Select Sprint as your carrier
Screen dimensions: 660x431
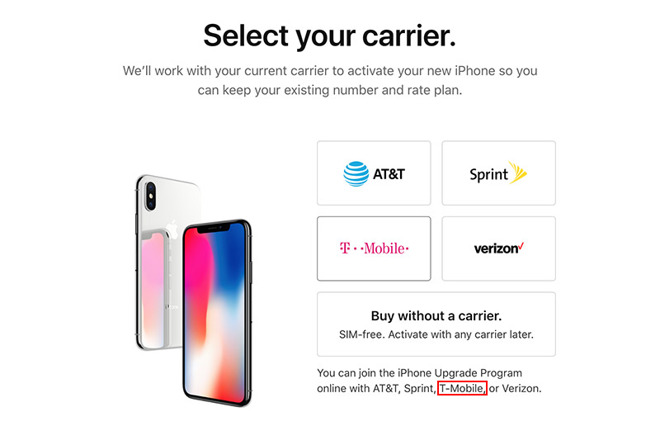499,173
